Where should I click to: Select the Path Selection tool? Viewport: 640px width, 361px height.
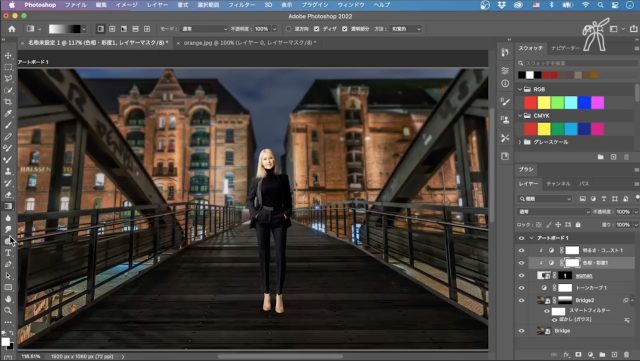click(8, 276)
